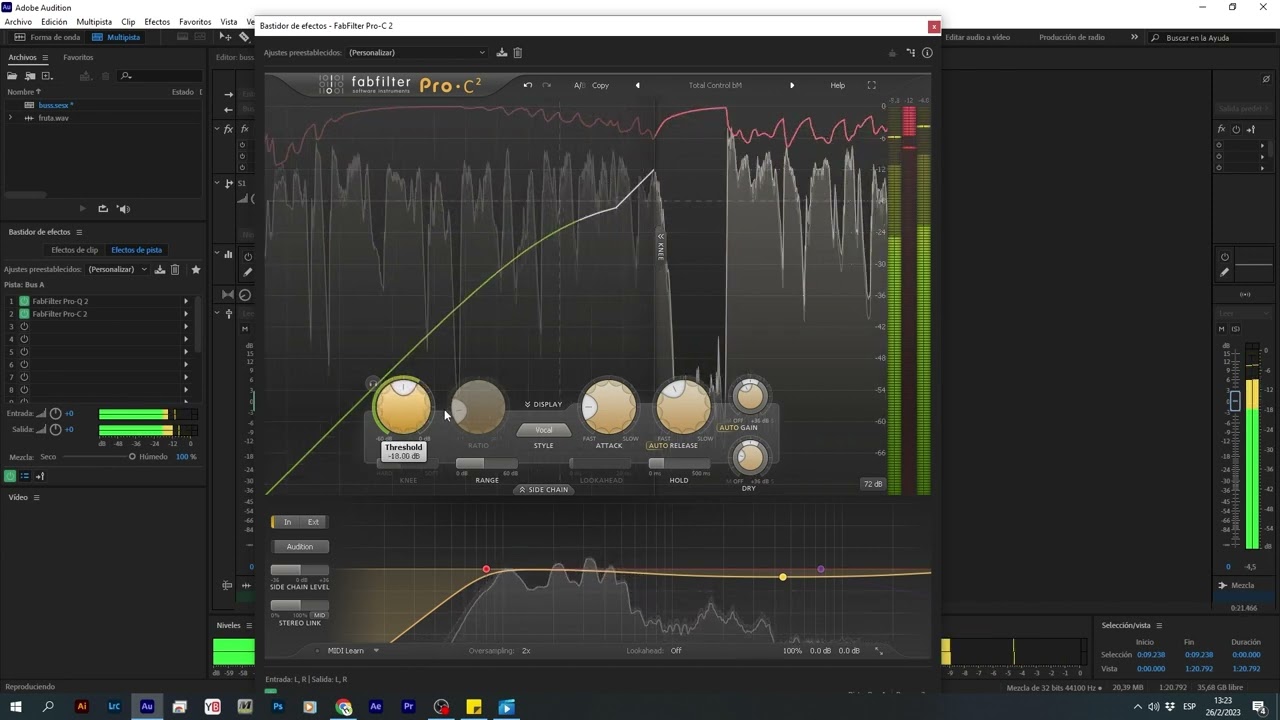Open Windows Start menu
This screenshot has width=1280, height=720.
click(15, 707)
